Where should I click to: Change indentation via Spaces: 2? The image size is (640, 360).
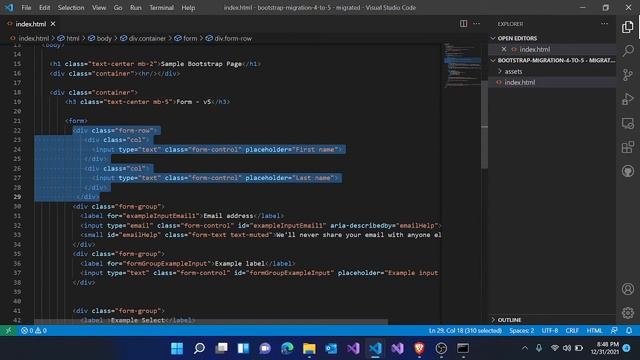(x=522, y=331)
